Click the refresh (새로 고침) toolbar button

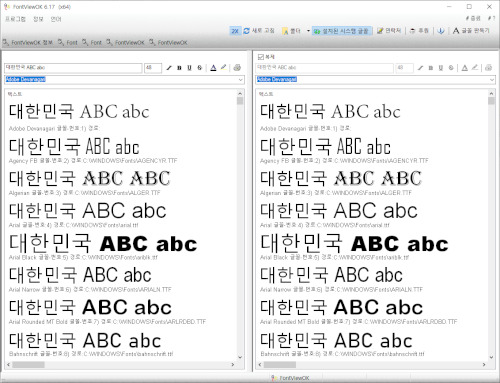tap(259, 31)
